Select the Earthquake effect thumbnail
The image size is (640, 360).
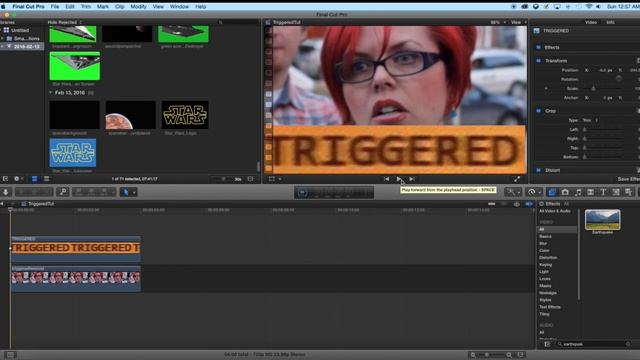coord(602,220)
